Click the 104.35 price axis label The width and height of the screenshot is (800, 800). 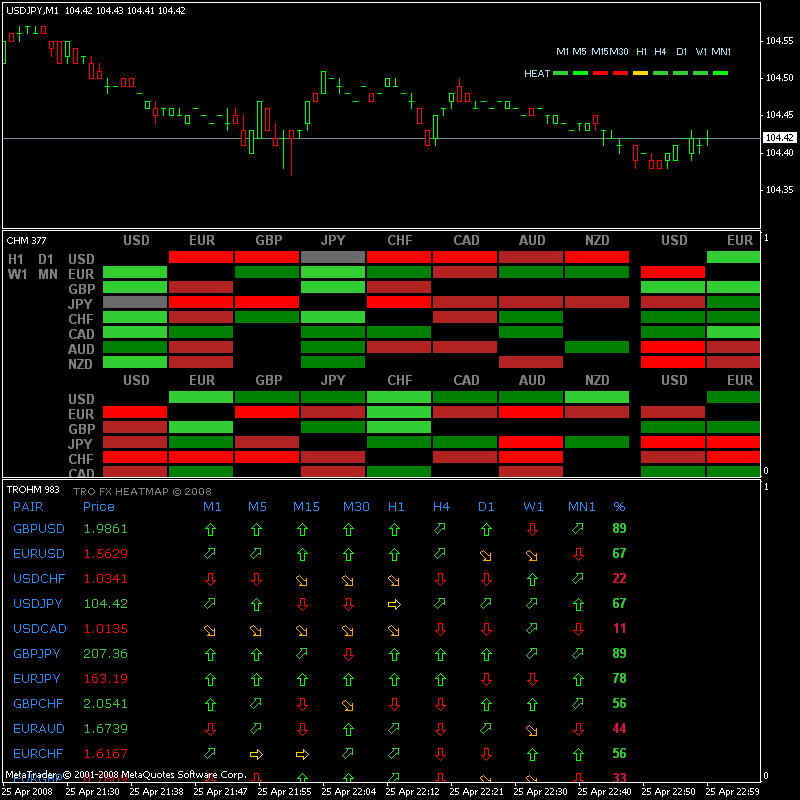tap(780, 190)
